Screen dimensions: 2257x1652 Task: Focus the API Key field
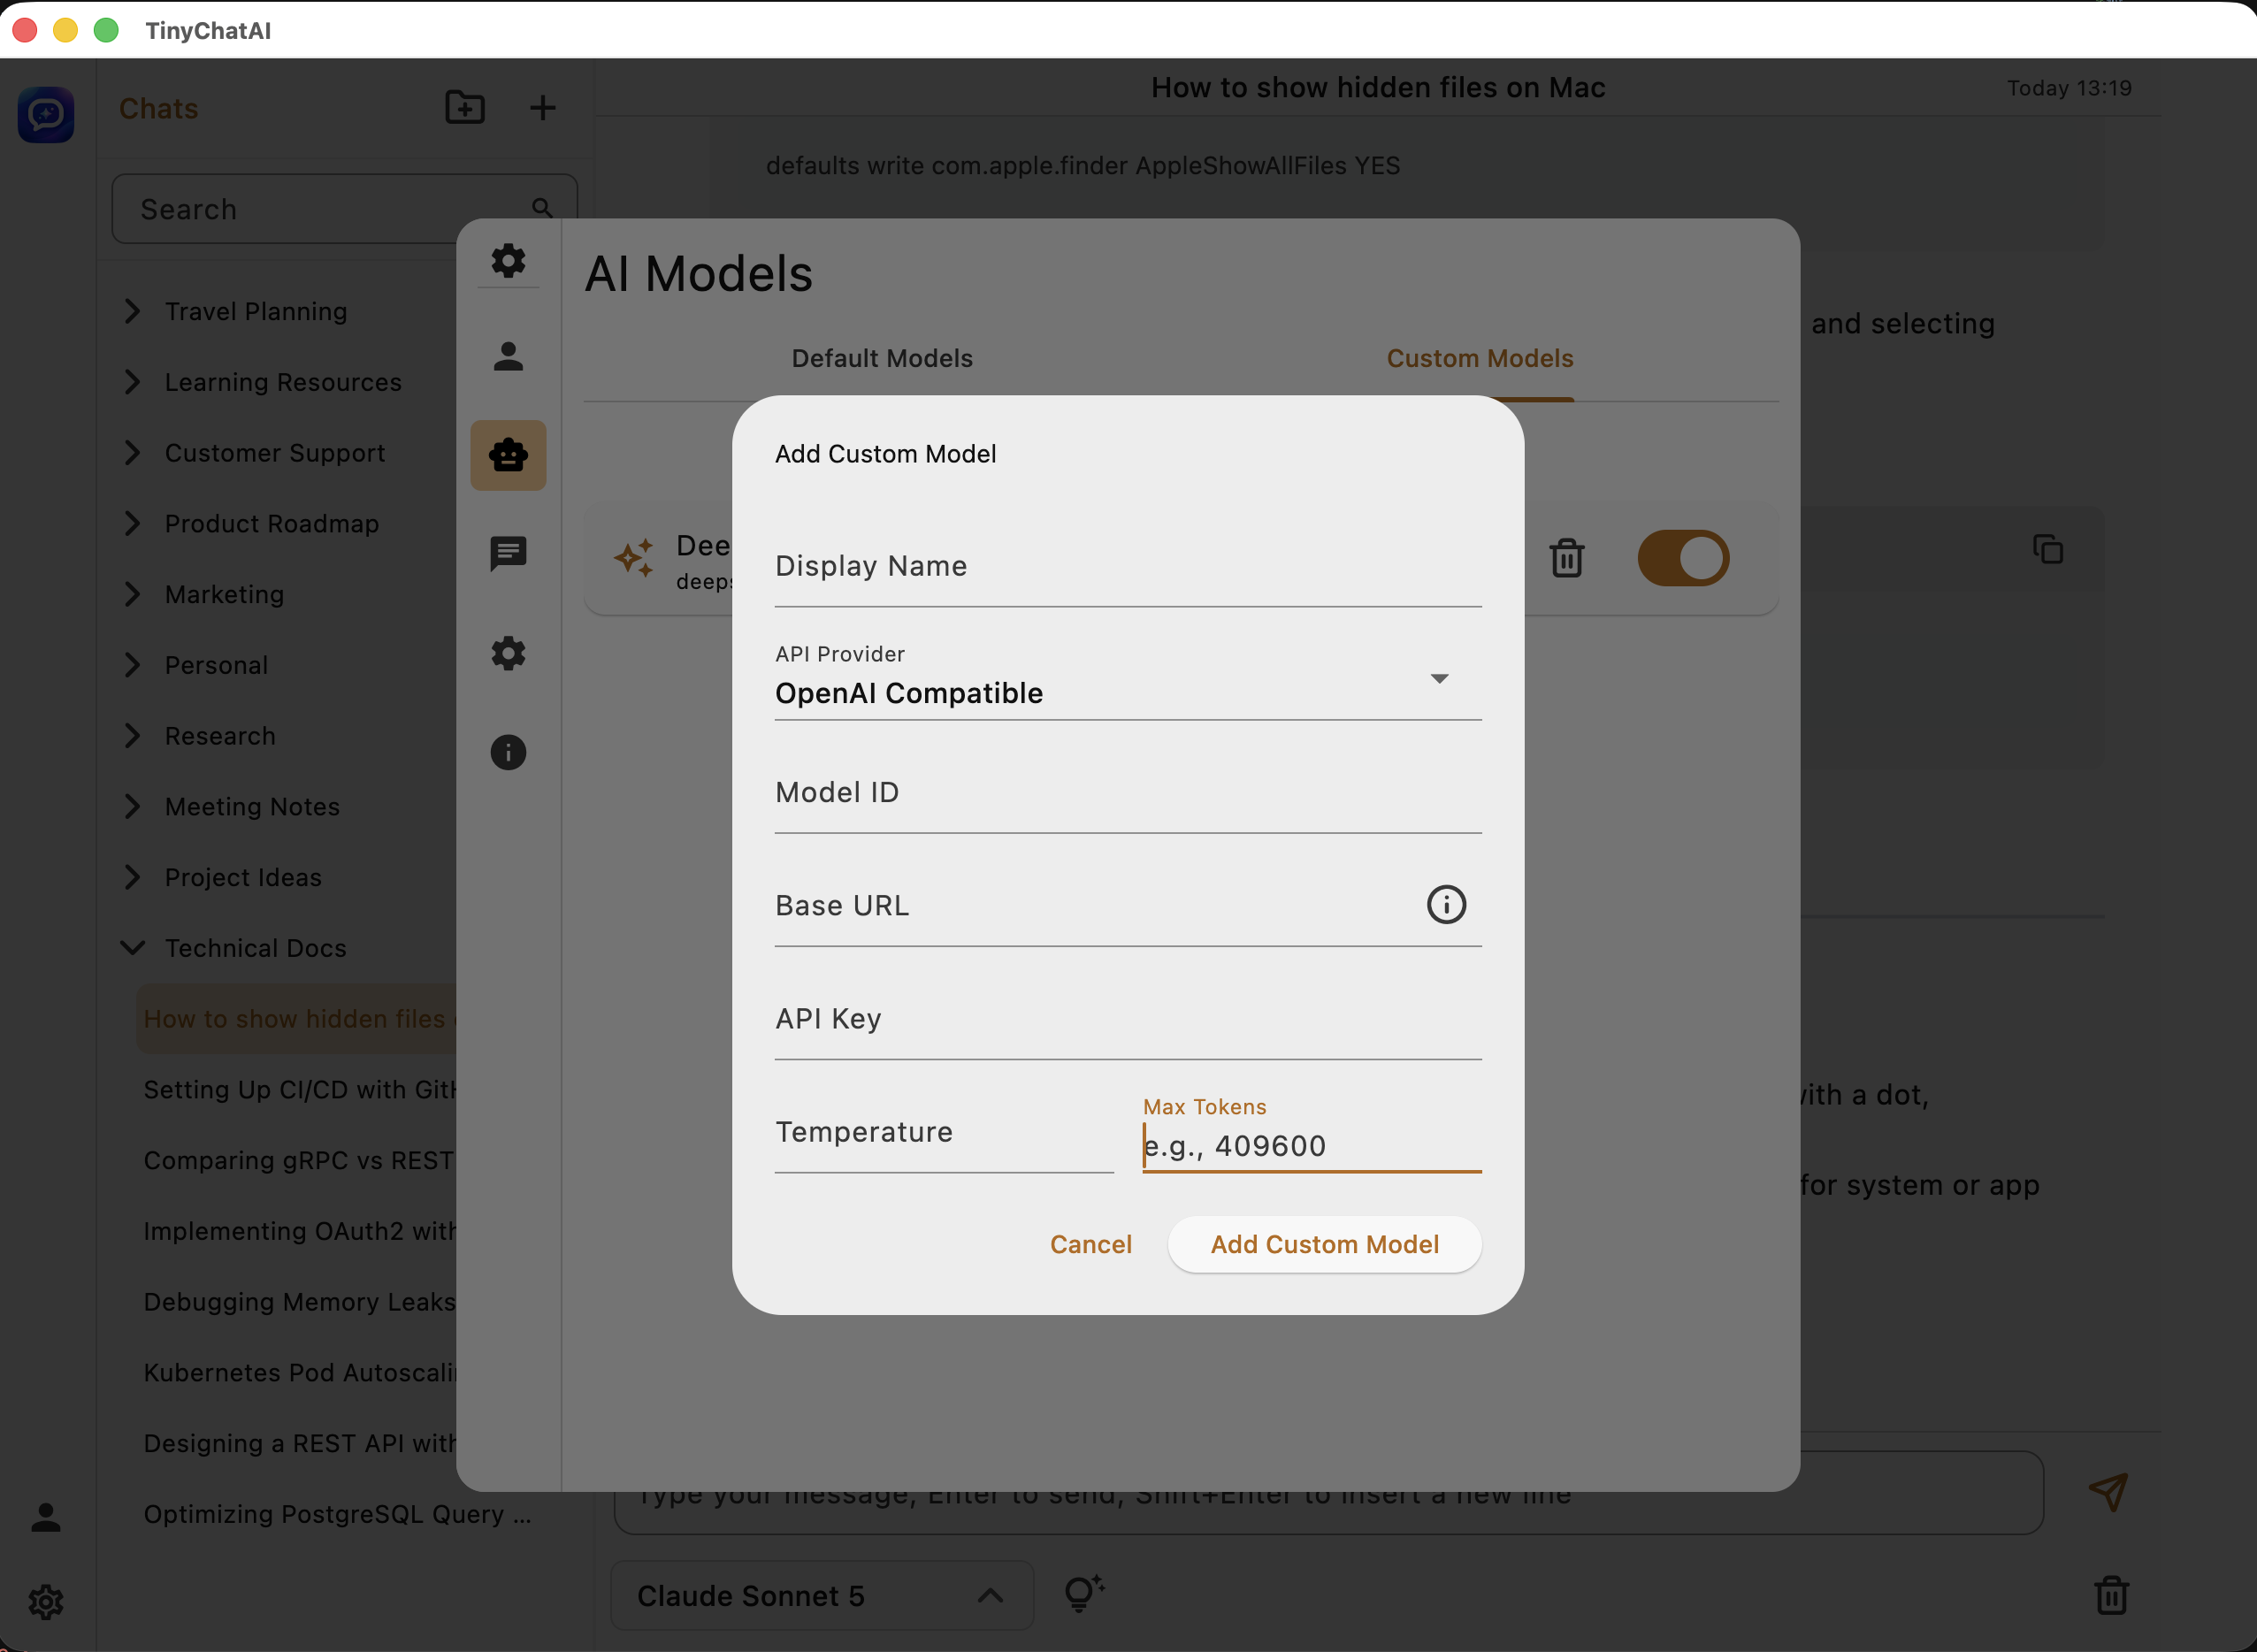pyautogui.click(x=1128, y=1019)
